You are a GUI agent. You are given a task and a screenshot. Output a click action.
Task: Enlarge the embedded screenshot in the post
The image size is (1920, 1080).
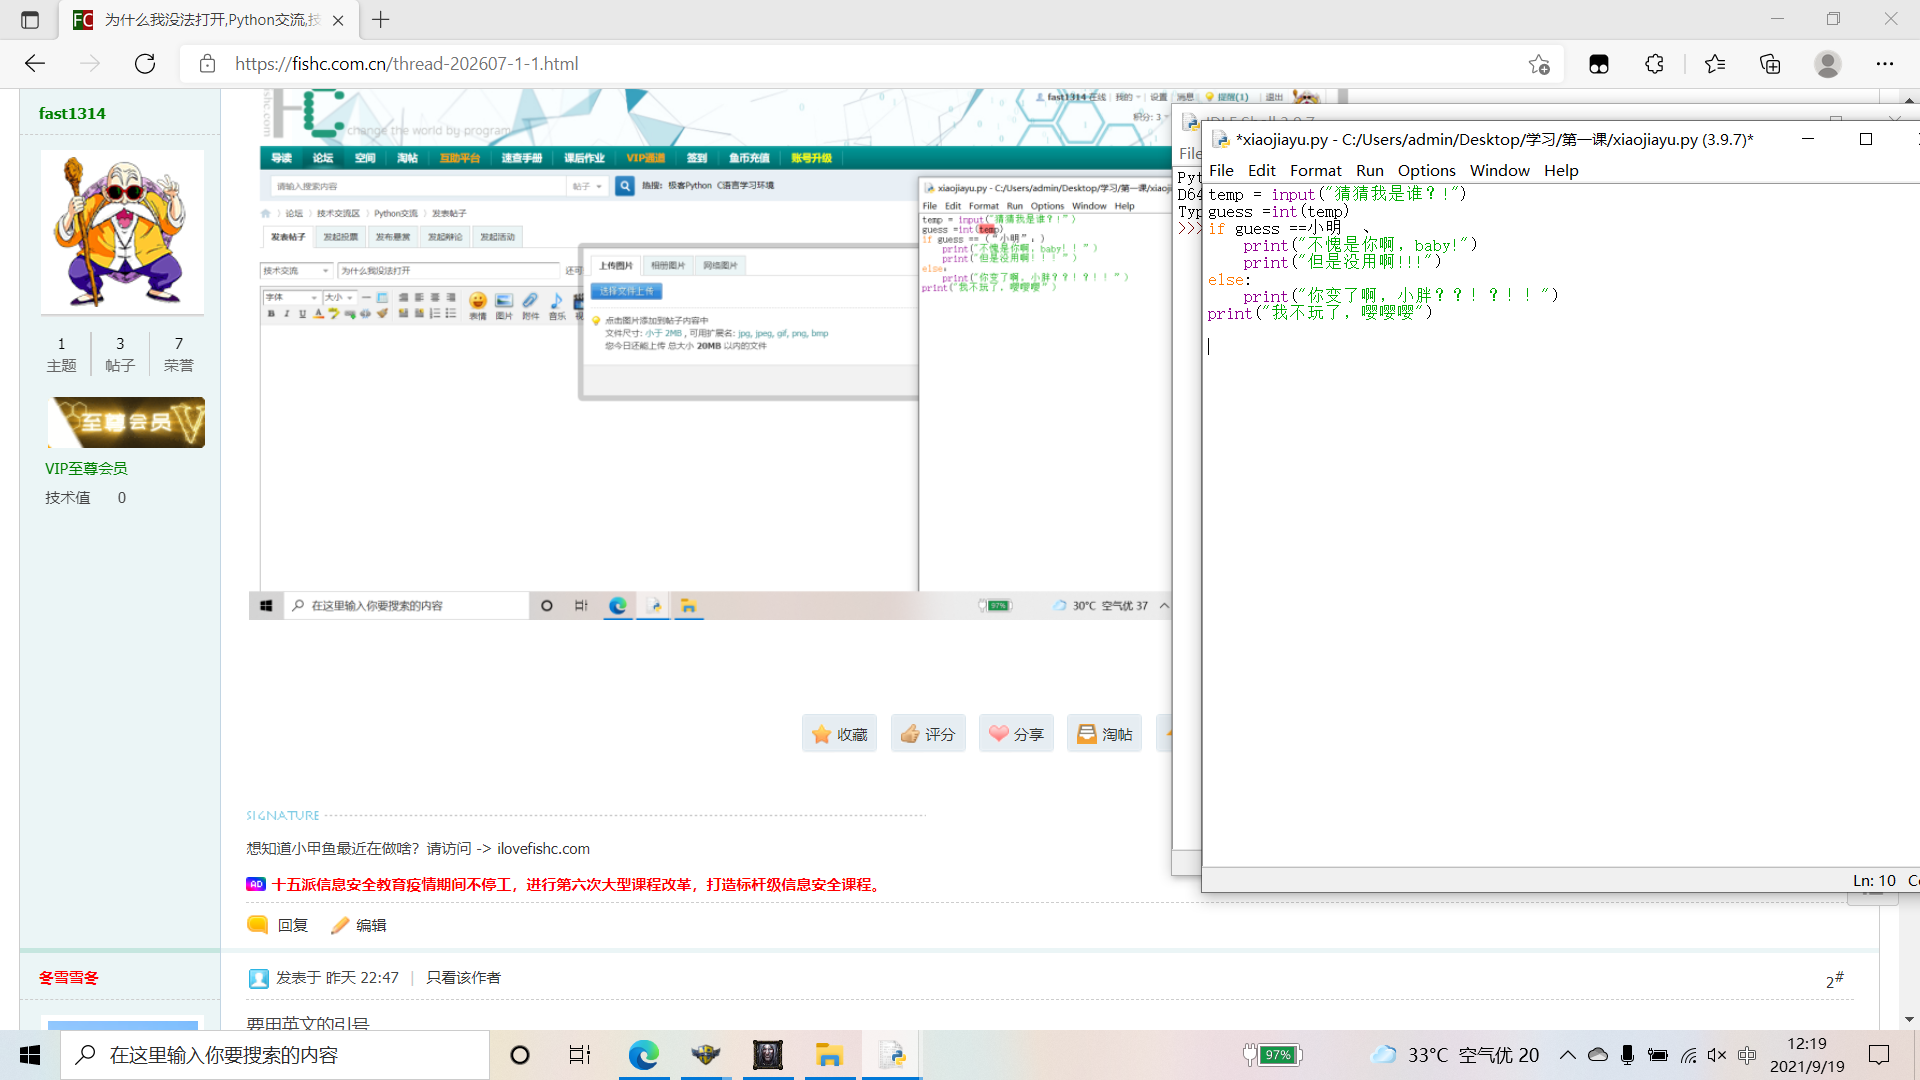click(710, 355)
